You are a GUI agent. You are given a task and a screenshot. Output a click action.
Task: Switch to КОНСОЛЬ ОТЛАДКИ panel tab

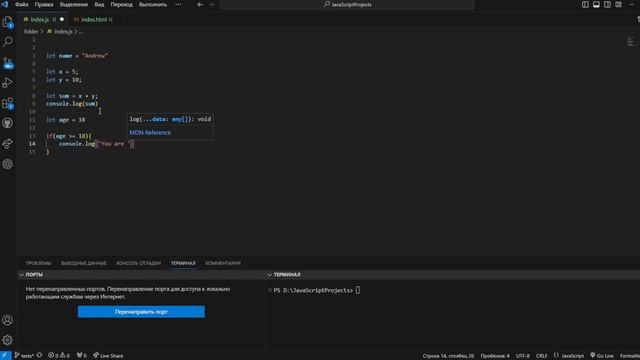click(139, 263)
